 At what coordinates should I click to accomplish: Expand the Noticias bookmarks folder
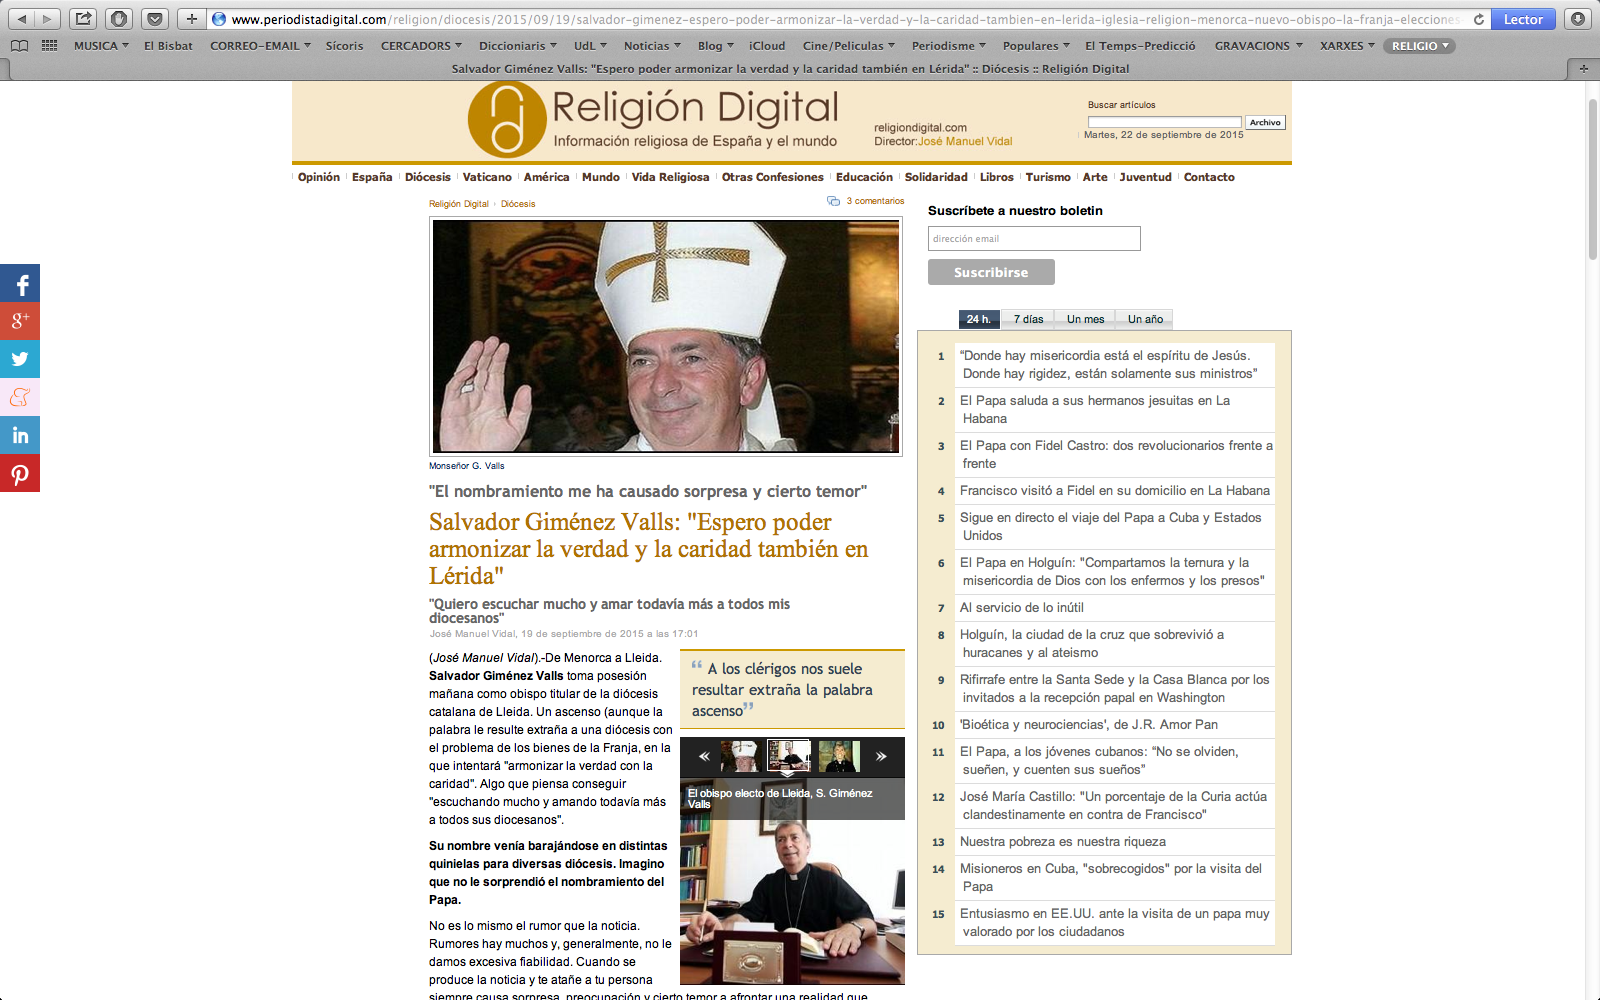point(651,46)
